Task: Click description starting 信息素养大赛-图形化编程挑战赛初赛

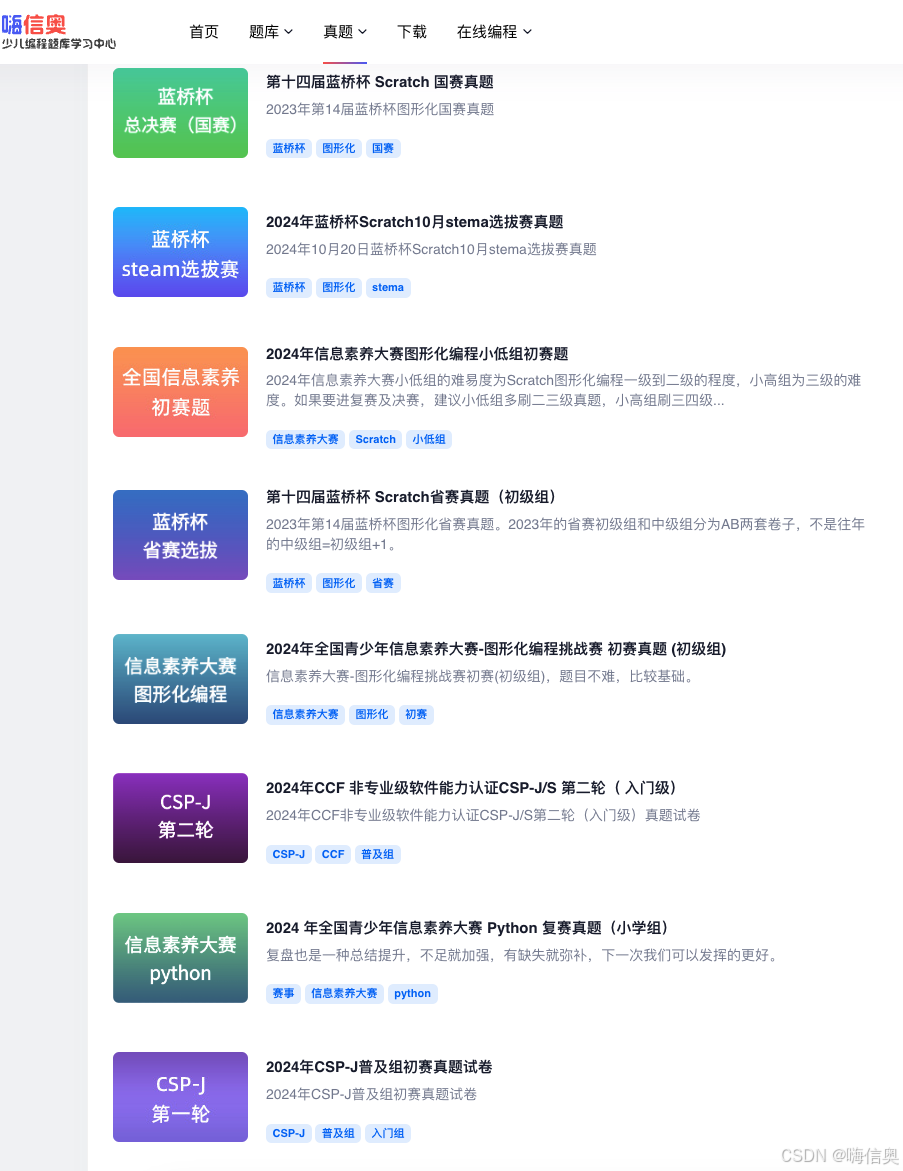Action: [x=482, y=676]
